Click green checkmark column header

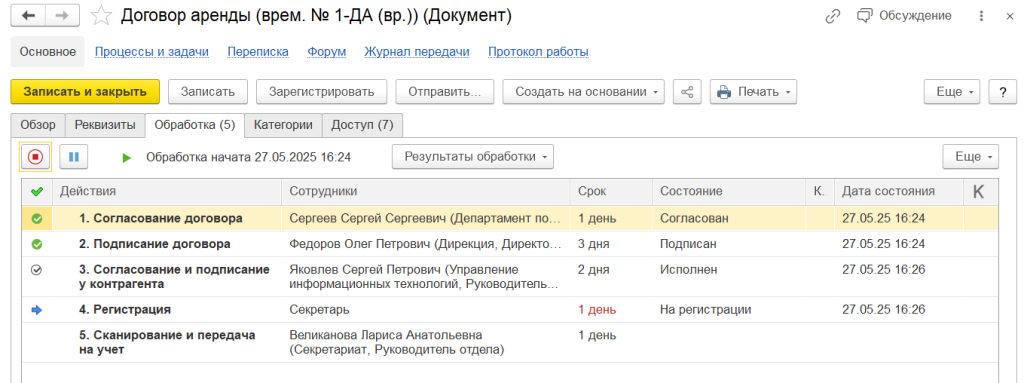(37, 192)
